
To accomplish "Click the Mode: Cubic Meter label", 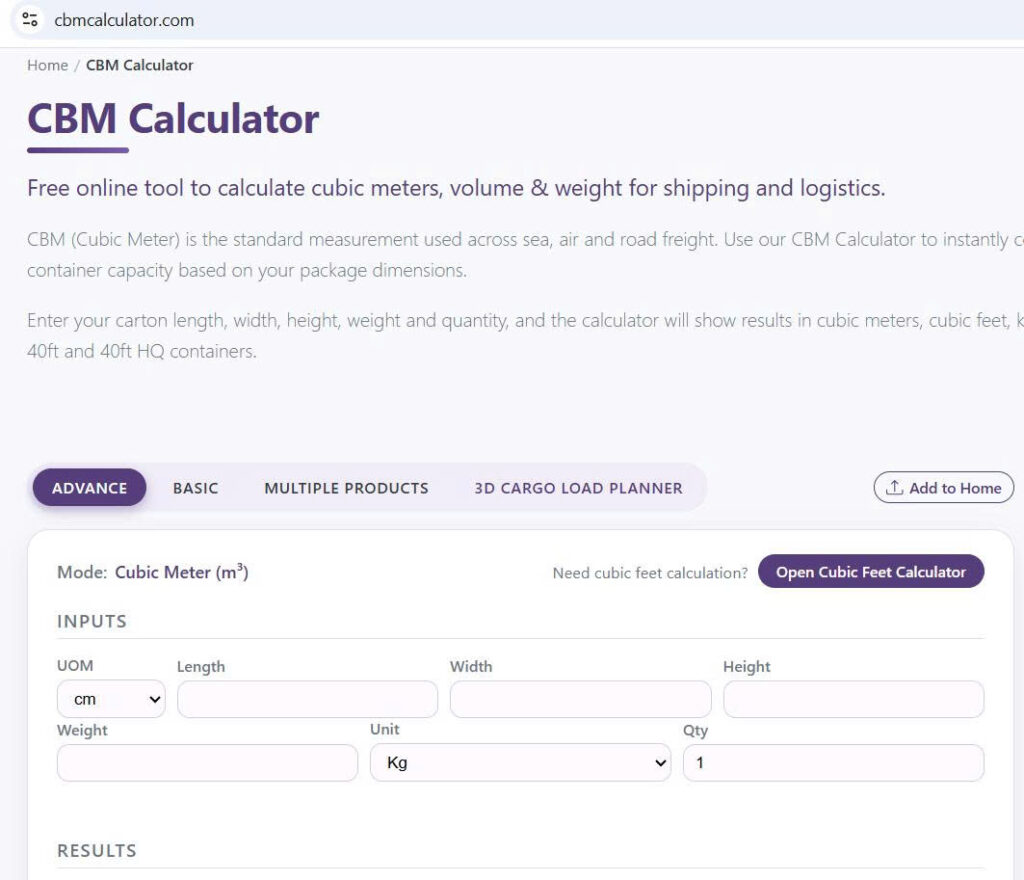I will point(152,572).
